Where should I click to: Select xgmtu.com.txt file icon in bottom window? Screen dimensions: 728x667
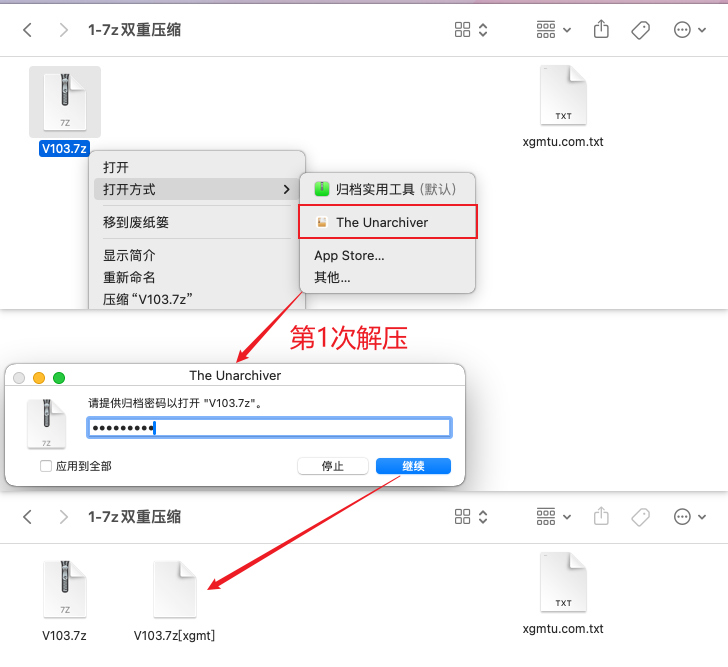click(x=563, y=582)
